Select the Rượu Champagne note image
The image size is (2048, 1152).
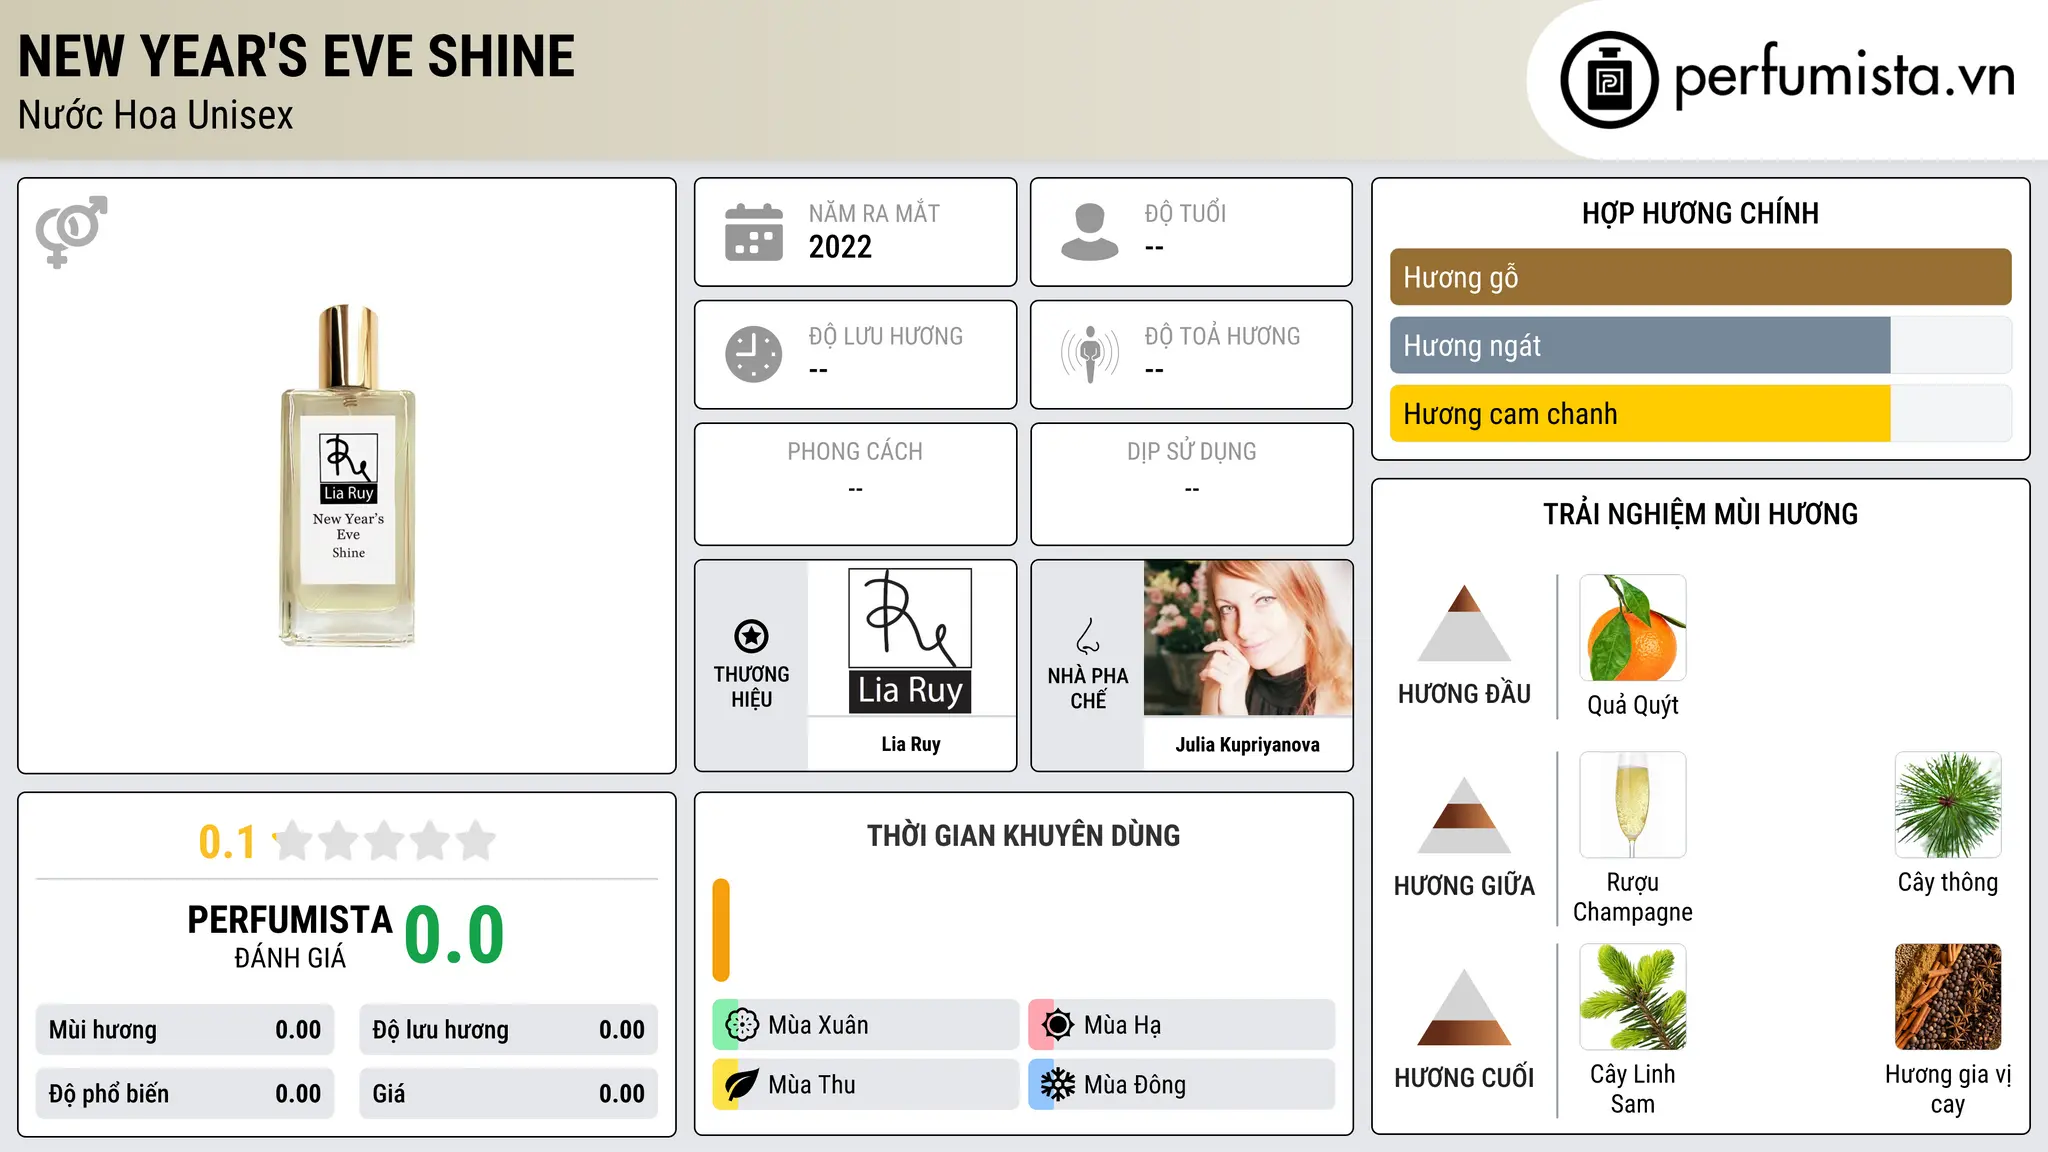pyautogui.click(x=1633, y=805)
